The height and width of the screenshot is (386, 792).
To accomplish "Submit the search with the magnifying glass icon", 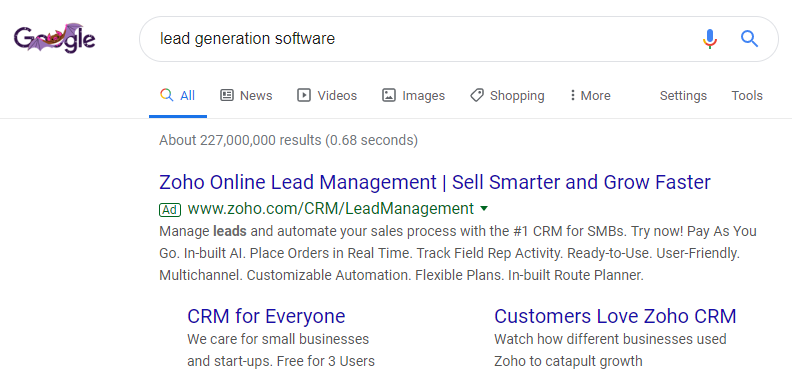I will [x=749, y=38].
